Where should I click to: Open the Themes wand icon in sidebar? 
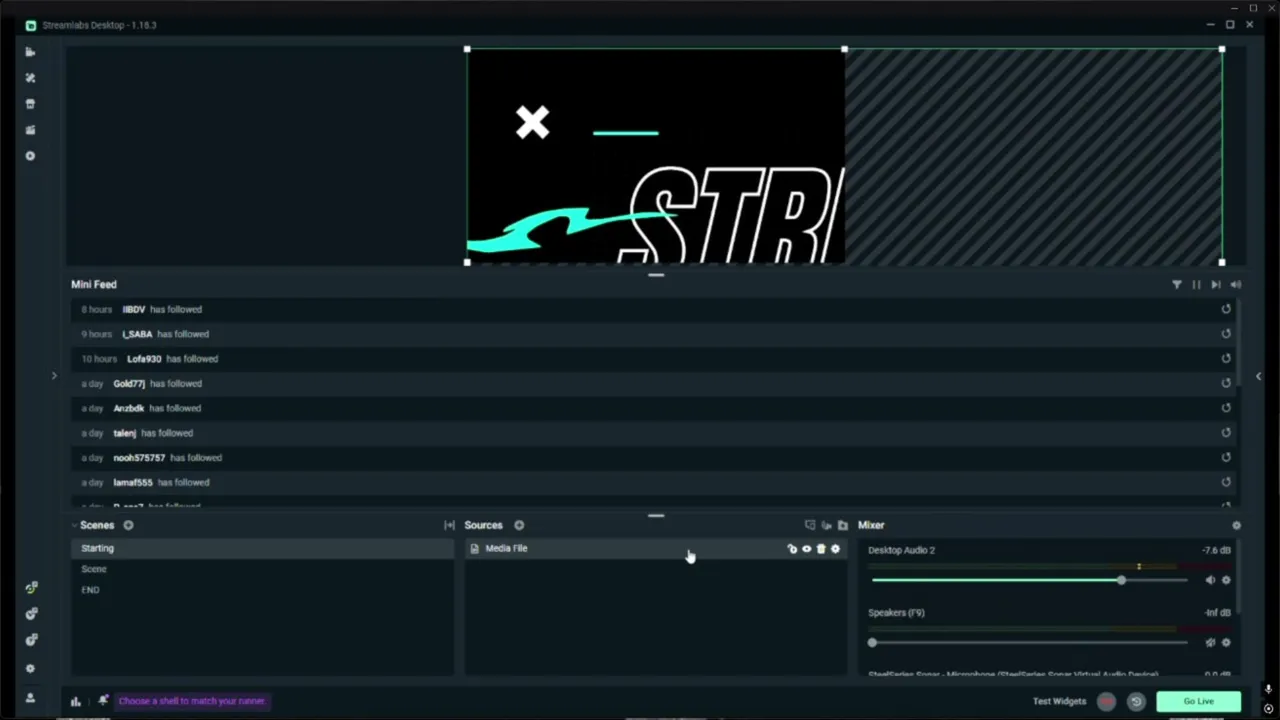point(30,78)
